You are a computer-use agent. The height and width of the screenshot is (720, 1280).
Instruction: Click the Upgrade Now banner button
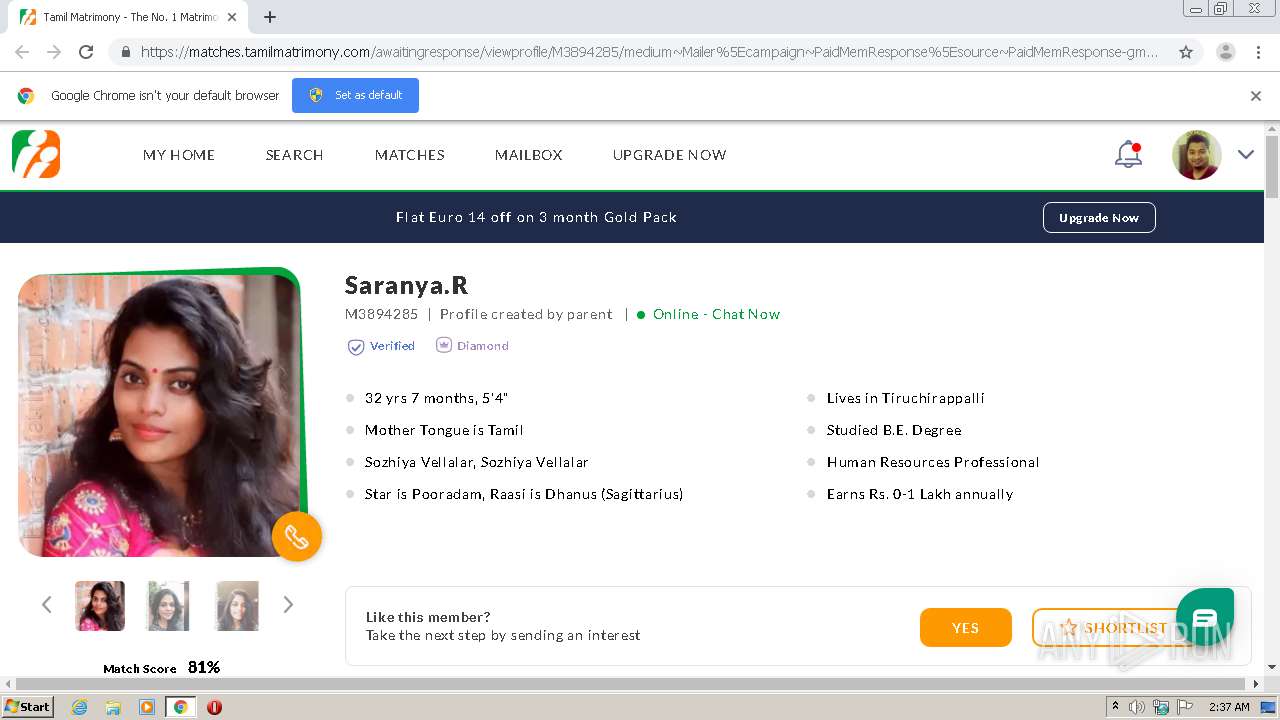point(1099,218)
